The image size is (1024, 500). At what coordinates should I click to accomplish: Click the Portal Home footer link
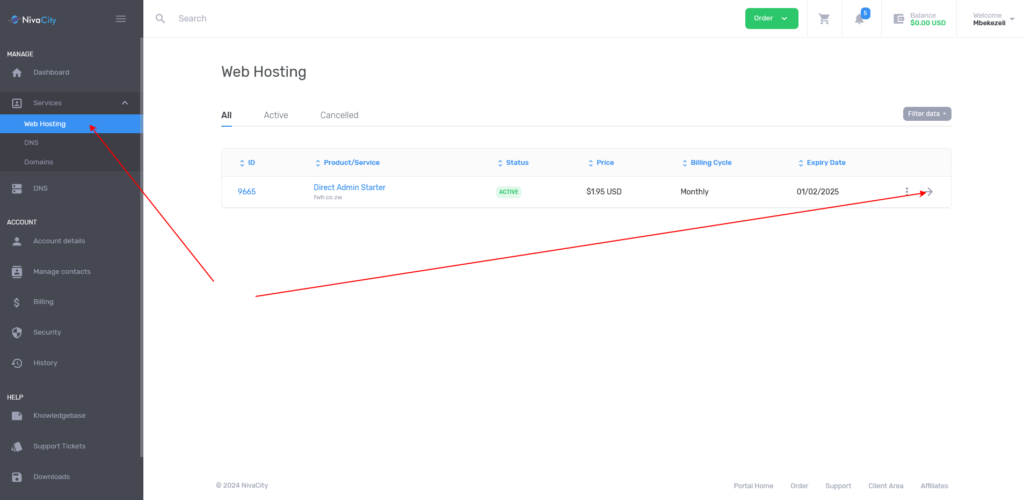[753, 486]
